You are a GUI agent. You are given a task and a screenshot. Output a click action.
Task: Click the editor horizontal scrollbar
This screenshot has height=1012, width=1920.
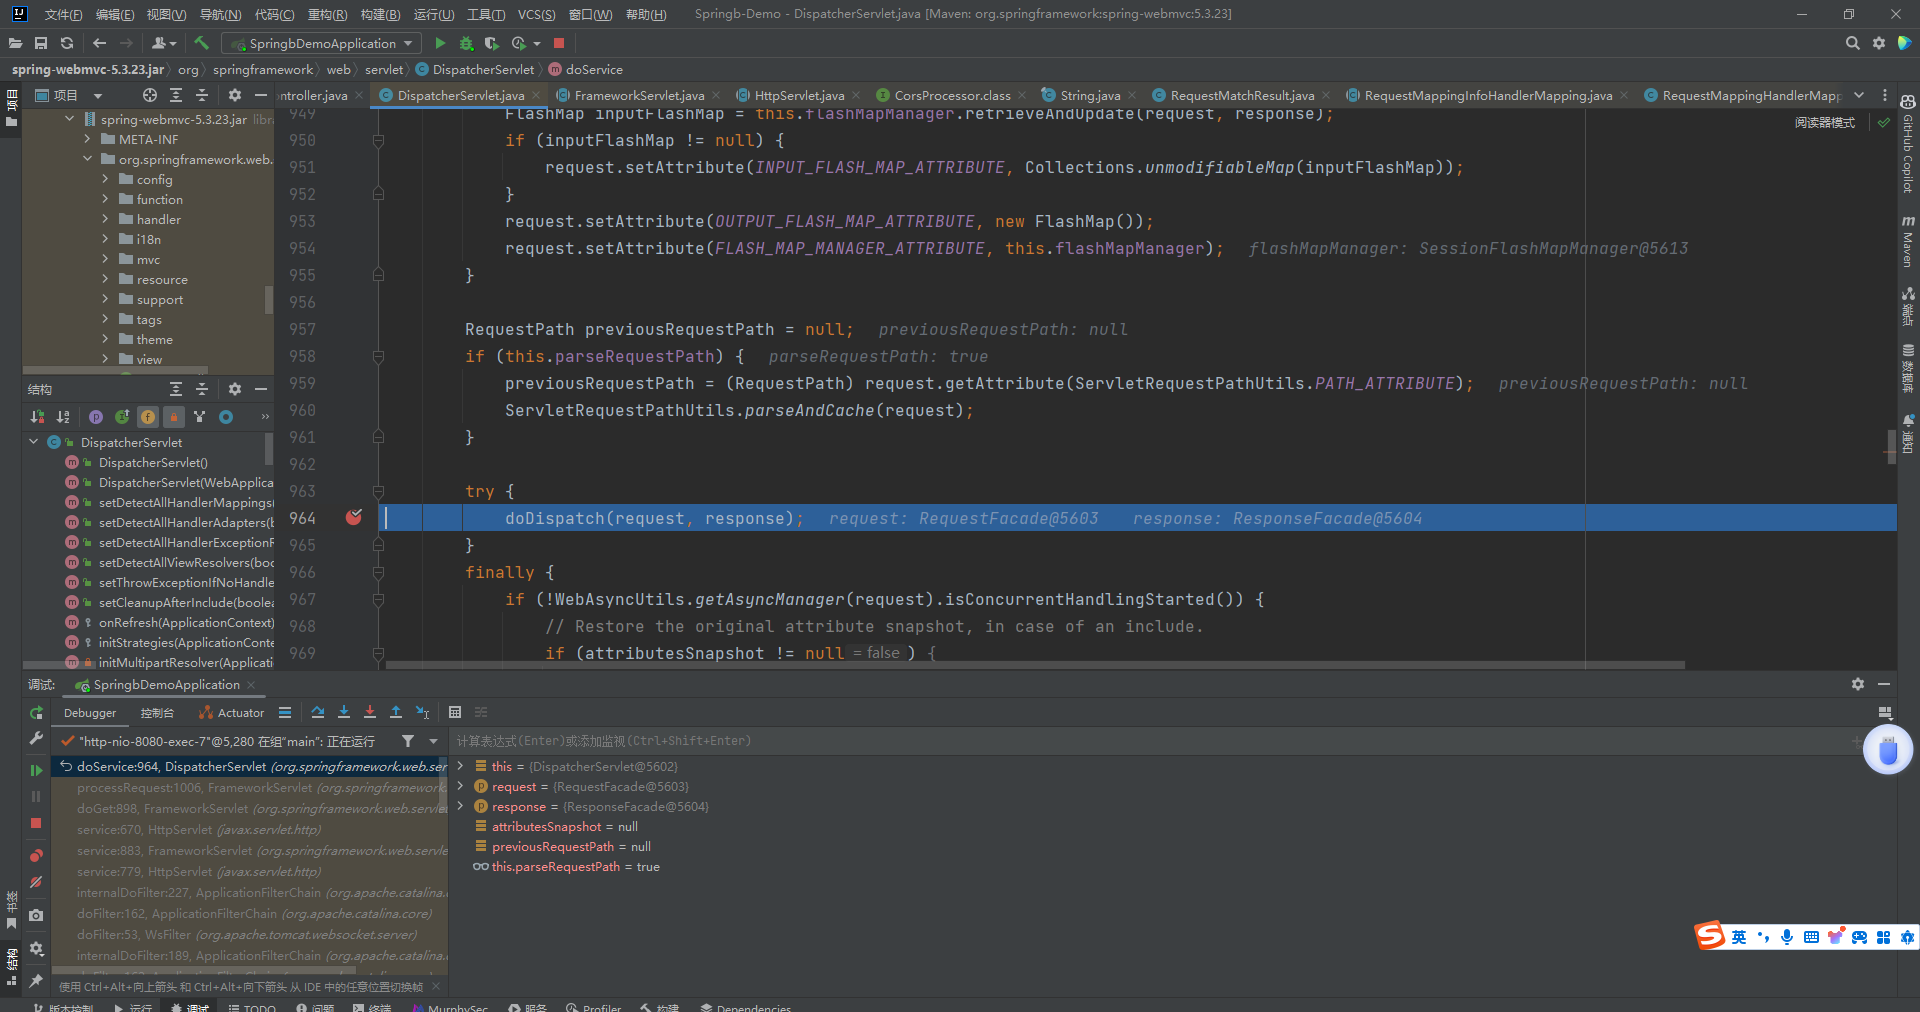point(1035,664)
